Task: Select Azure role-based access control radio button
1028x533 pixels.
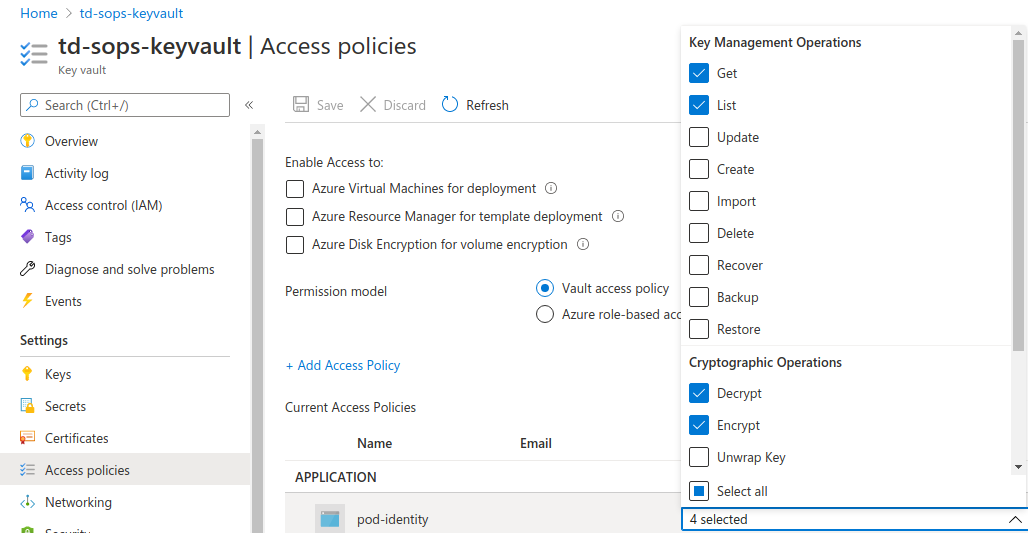Action: click(x=545, y=314)
